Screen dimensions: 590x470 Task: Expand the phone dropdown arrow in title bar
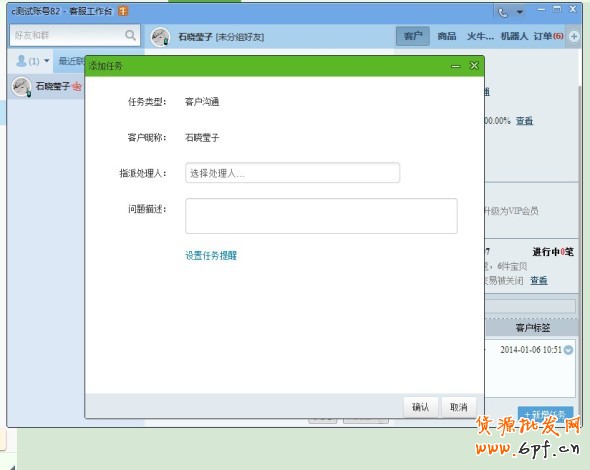click(x=520, y=12)
